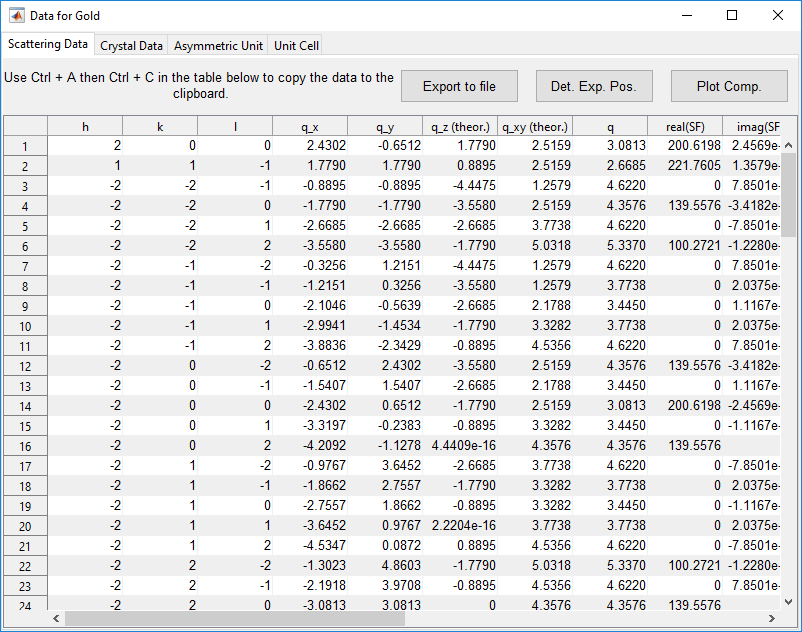Click the q_x column header
This screenshot has width=802, height=632.
pos(310,126)
